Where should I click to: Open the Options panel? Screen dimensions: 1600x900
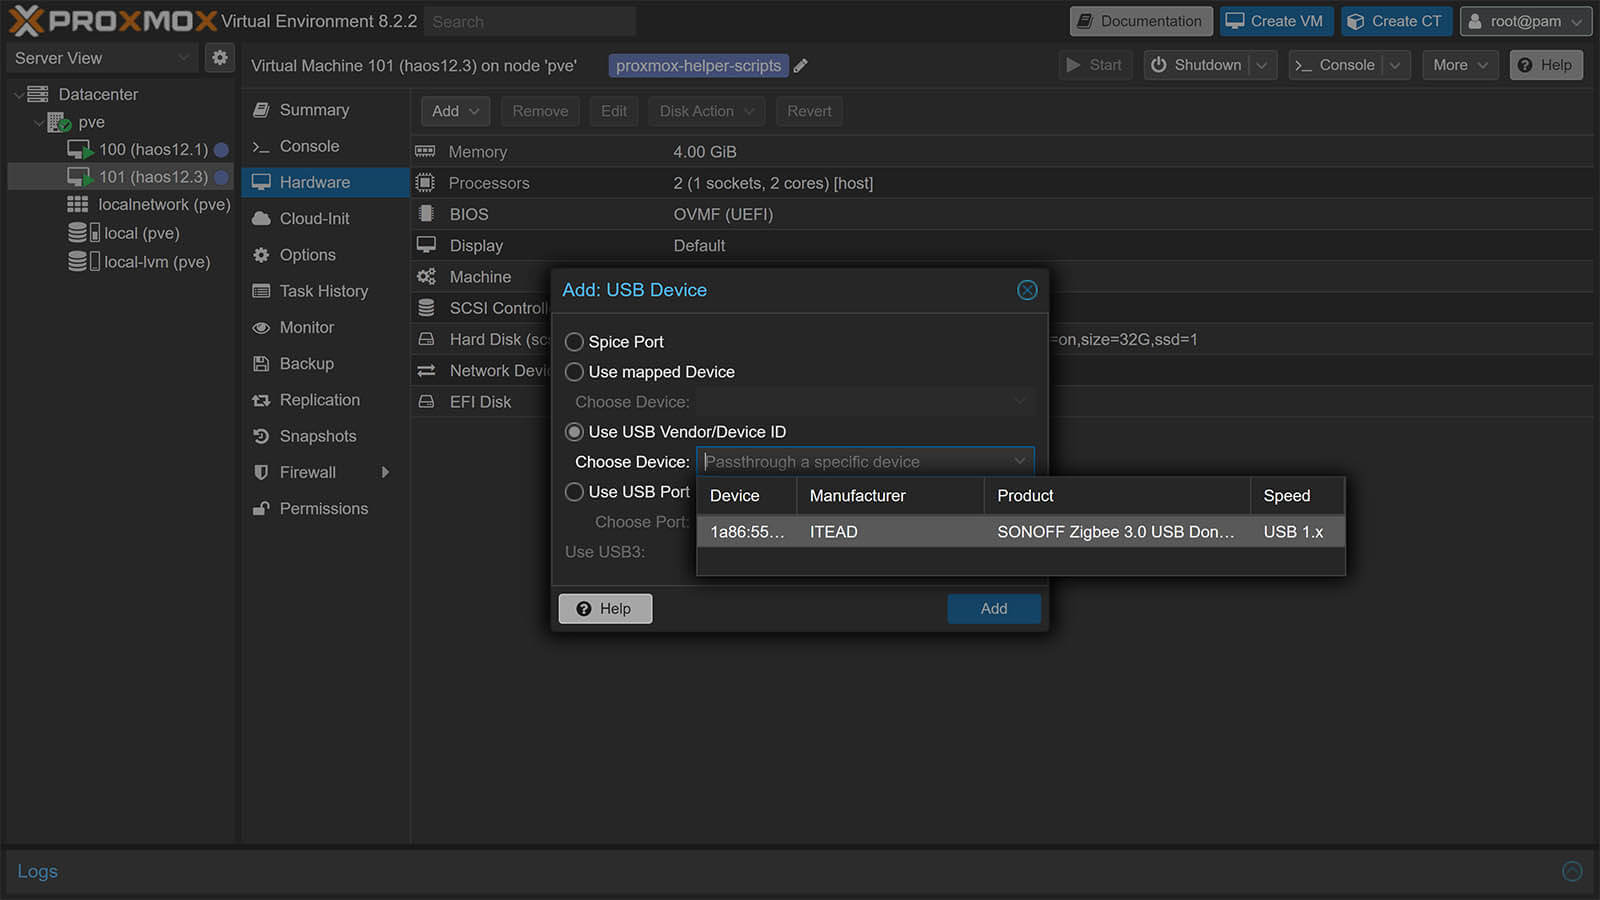(307, 254)
